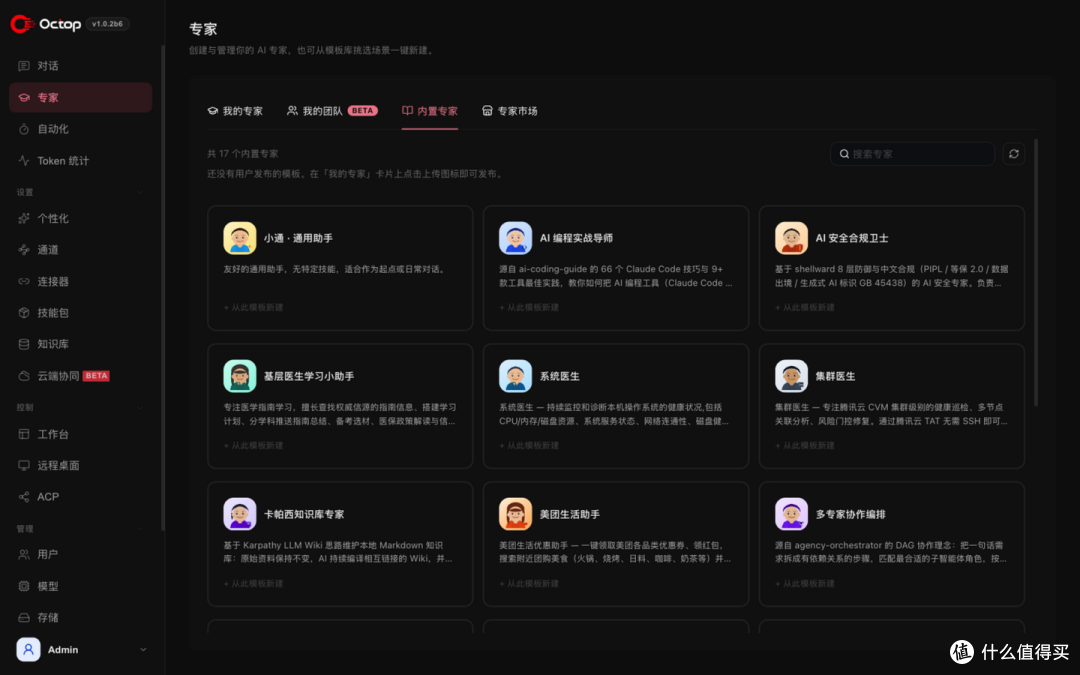Click the 专家 page heading
Screen dimensions: 1080x675
[203, 29]
